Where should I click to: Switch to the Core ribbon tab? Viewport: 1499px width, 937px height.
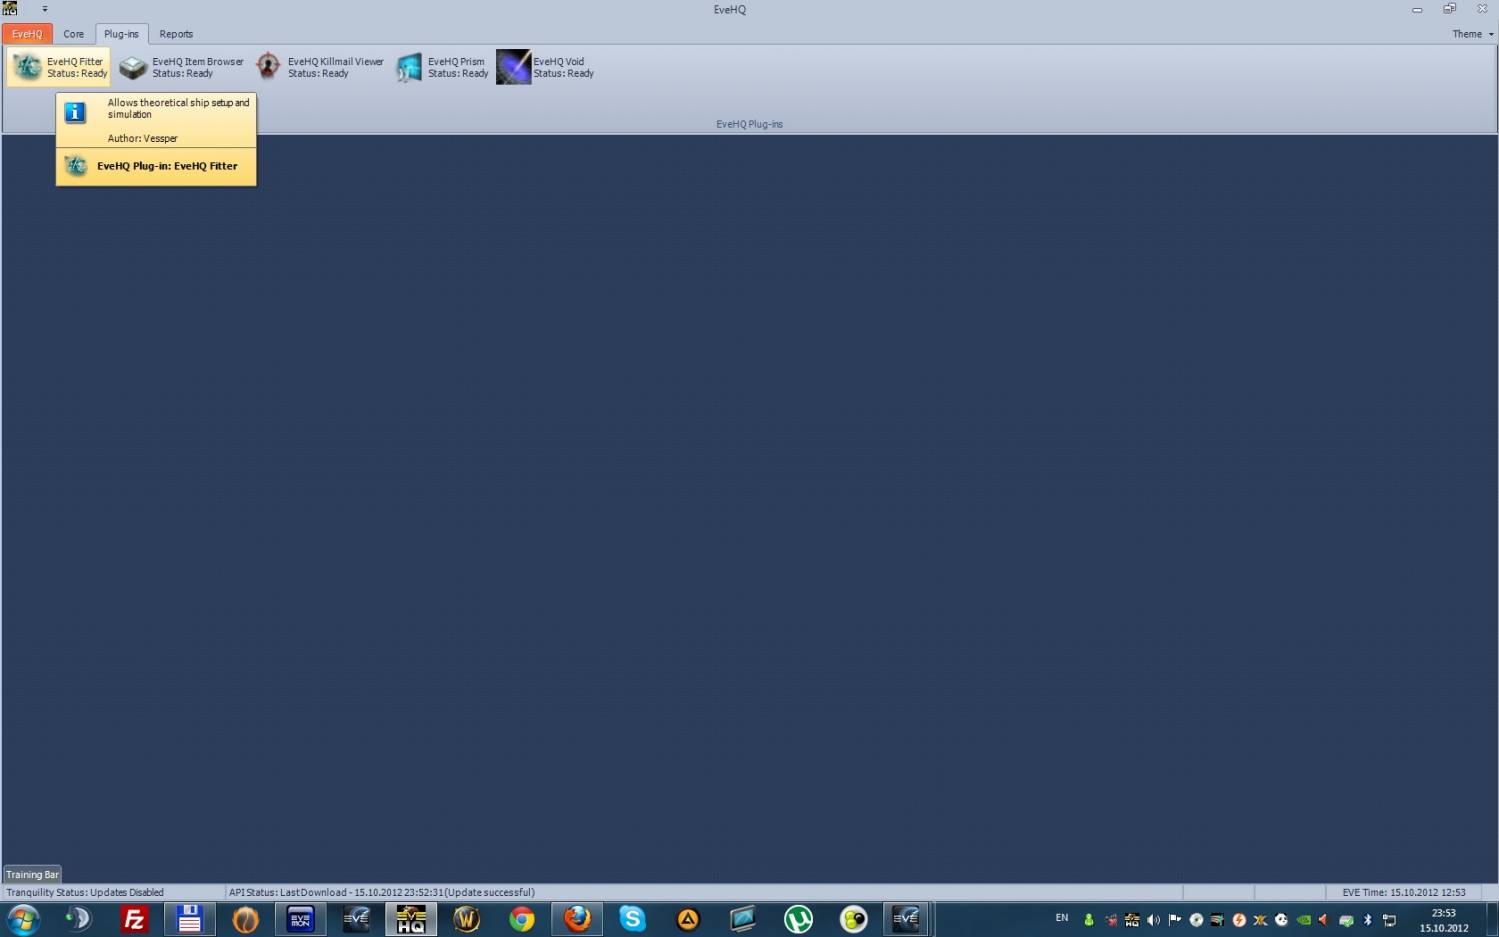click(74, 34)
